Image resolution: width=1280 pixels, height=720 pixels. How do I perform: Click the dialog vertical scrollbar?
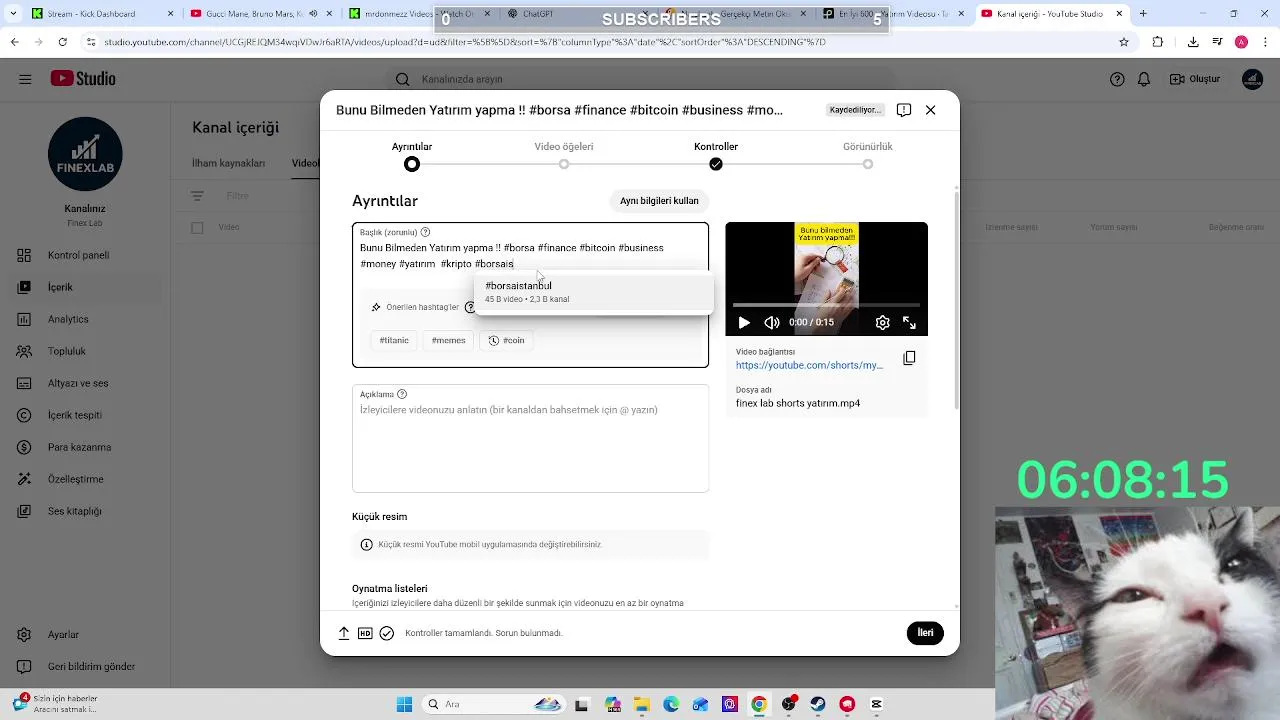pos(956,300)
